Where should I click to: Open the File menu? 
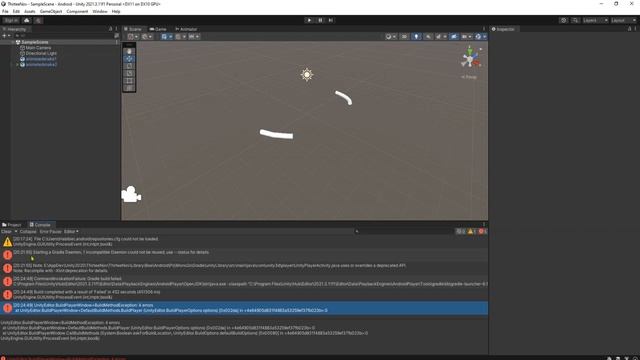tap(5, 11)
